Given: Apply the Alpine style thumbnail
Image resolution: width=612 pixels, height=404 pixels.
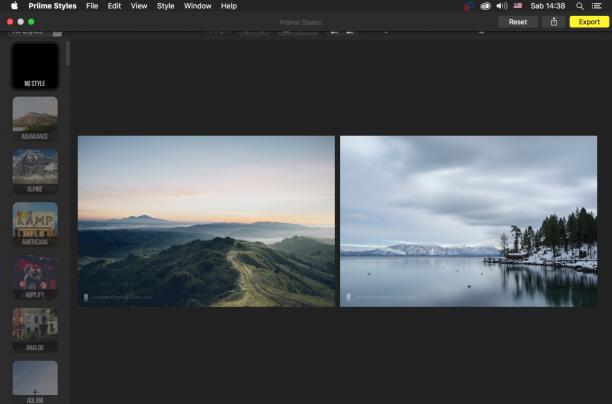Looking at the screenshot, I should pyautogui.click(x=35, y=171).
